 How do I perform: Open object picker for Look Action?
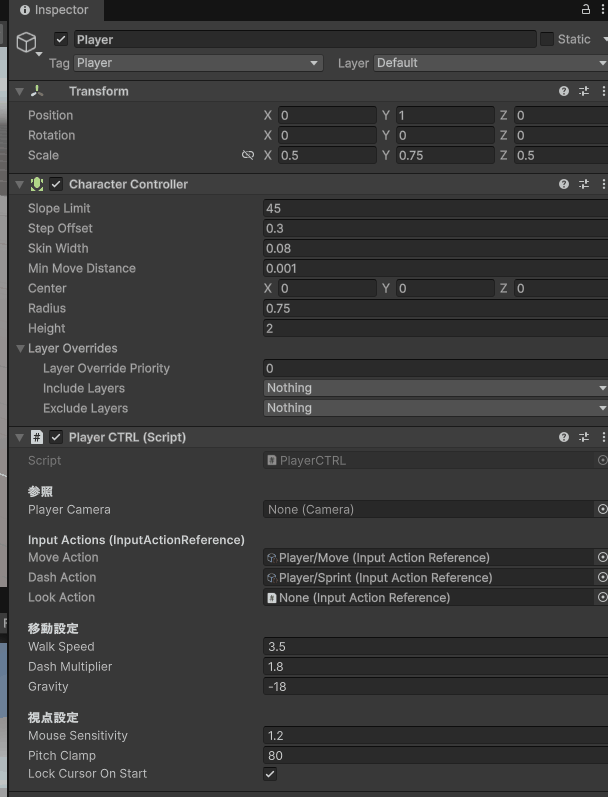click(602, 597)
